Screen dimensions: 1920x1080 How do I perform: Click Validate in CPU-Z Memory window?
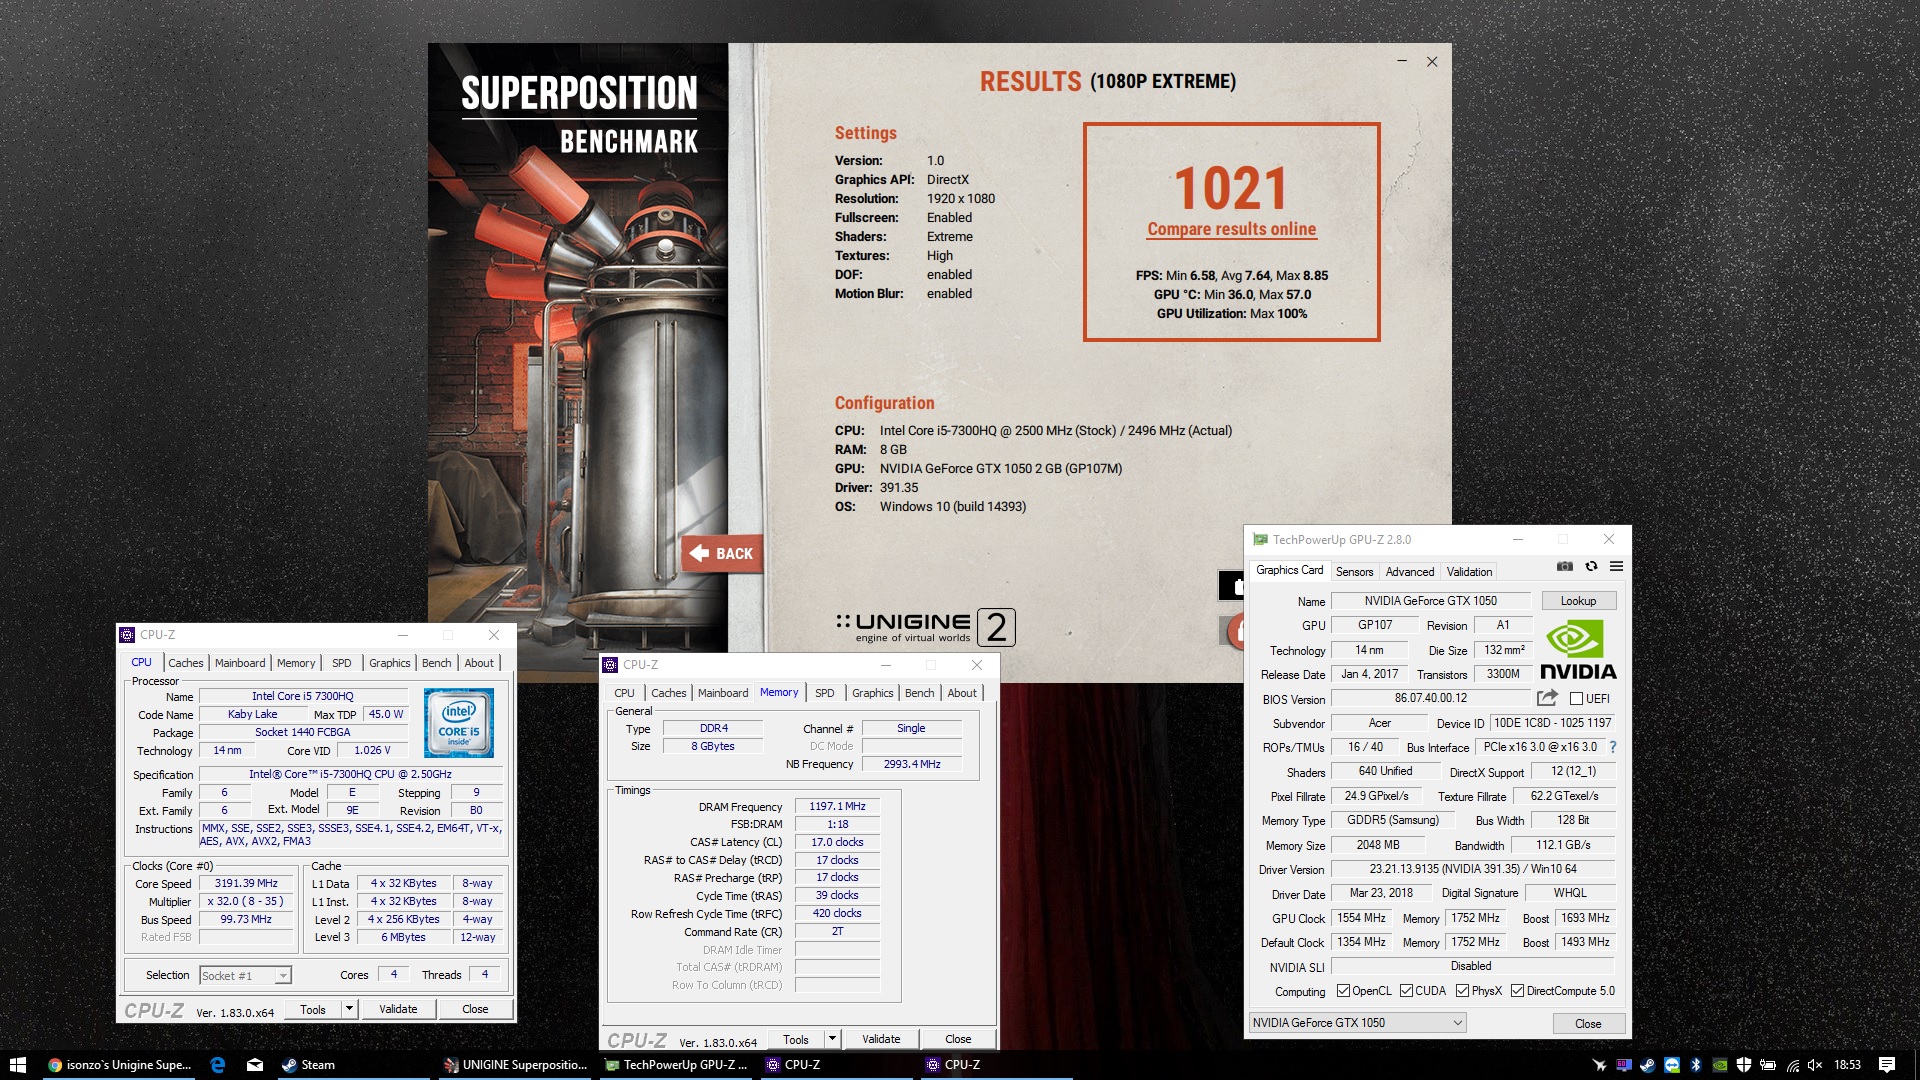(x=881, y=1039)
